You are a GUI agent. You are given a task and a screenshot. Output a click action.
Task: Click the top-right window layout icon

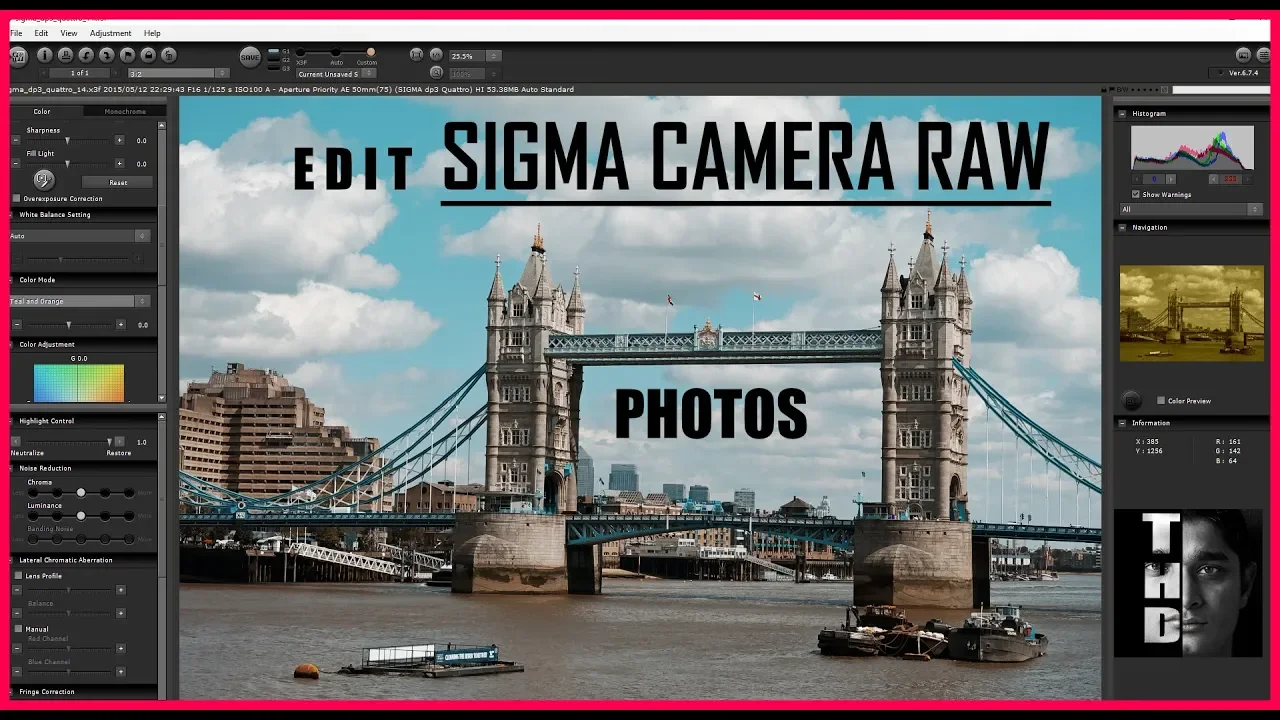tap(1243, 55)
